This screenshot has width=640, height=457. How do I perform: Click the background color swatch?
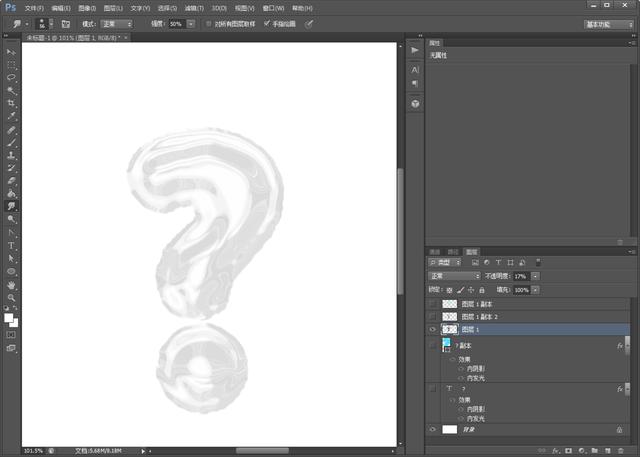pyautogui.click(x=15, y=324)
